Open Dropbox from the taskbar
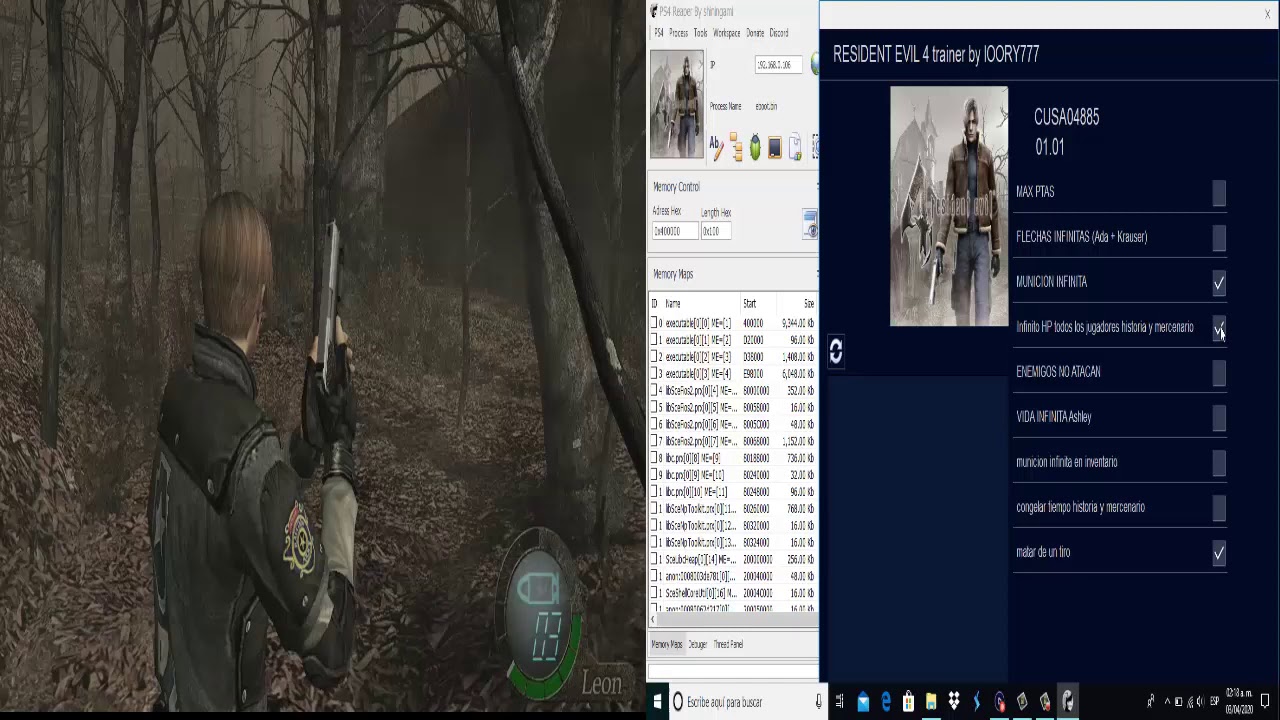The image size is (1280, 720). (954, 702)
